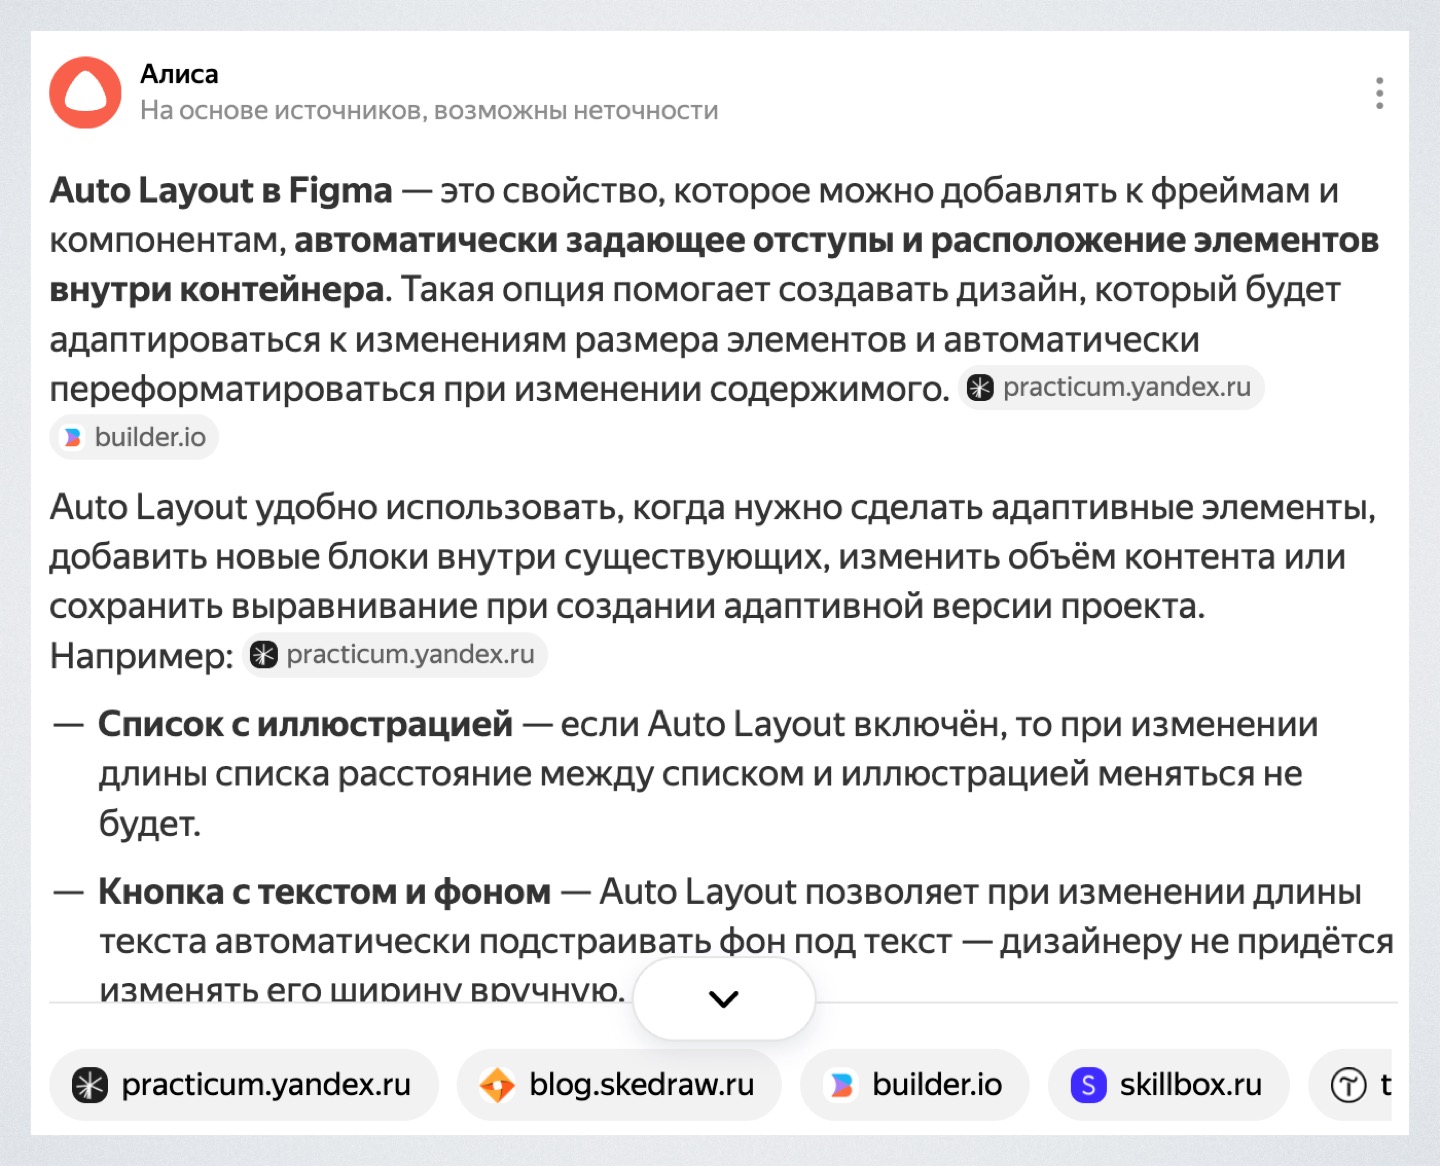Viewport: 1440px width, 1166px height.
Task: Click the orange blog.skedraw.ru diamond icon
Action: 497,1085
